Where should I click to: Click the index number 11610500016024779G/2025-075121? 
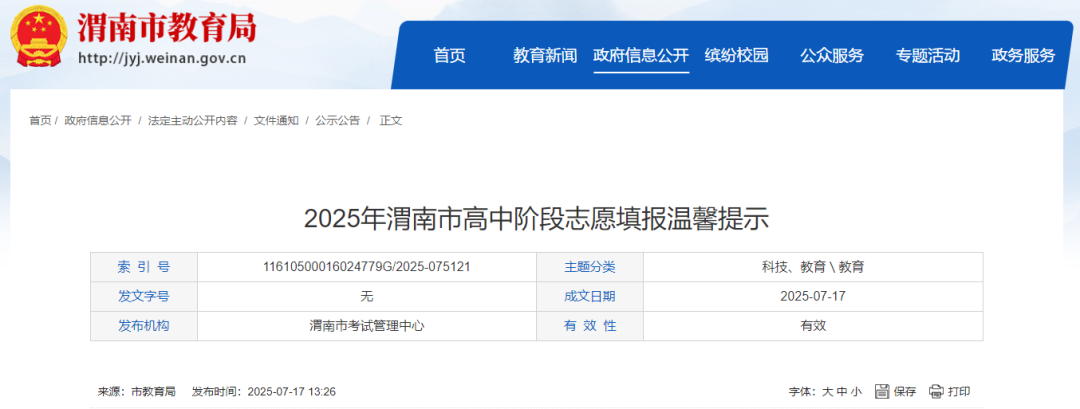click(367, 266)
